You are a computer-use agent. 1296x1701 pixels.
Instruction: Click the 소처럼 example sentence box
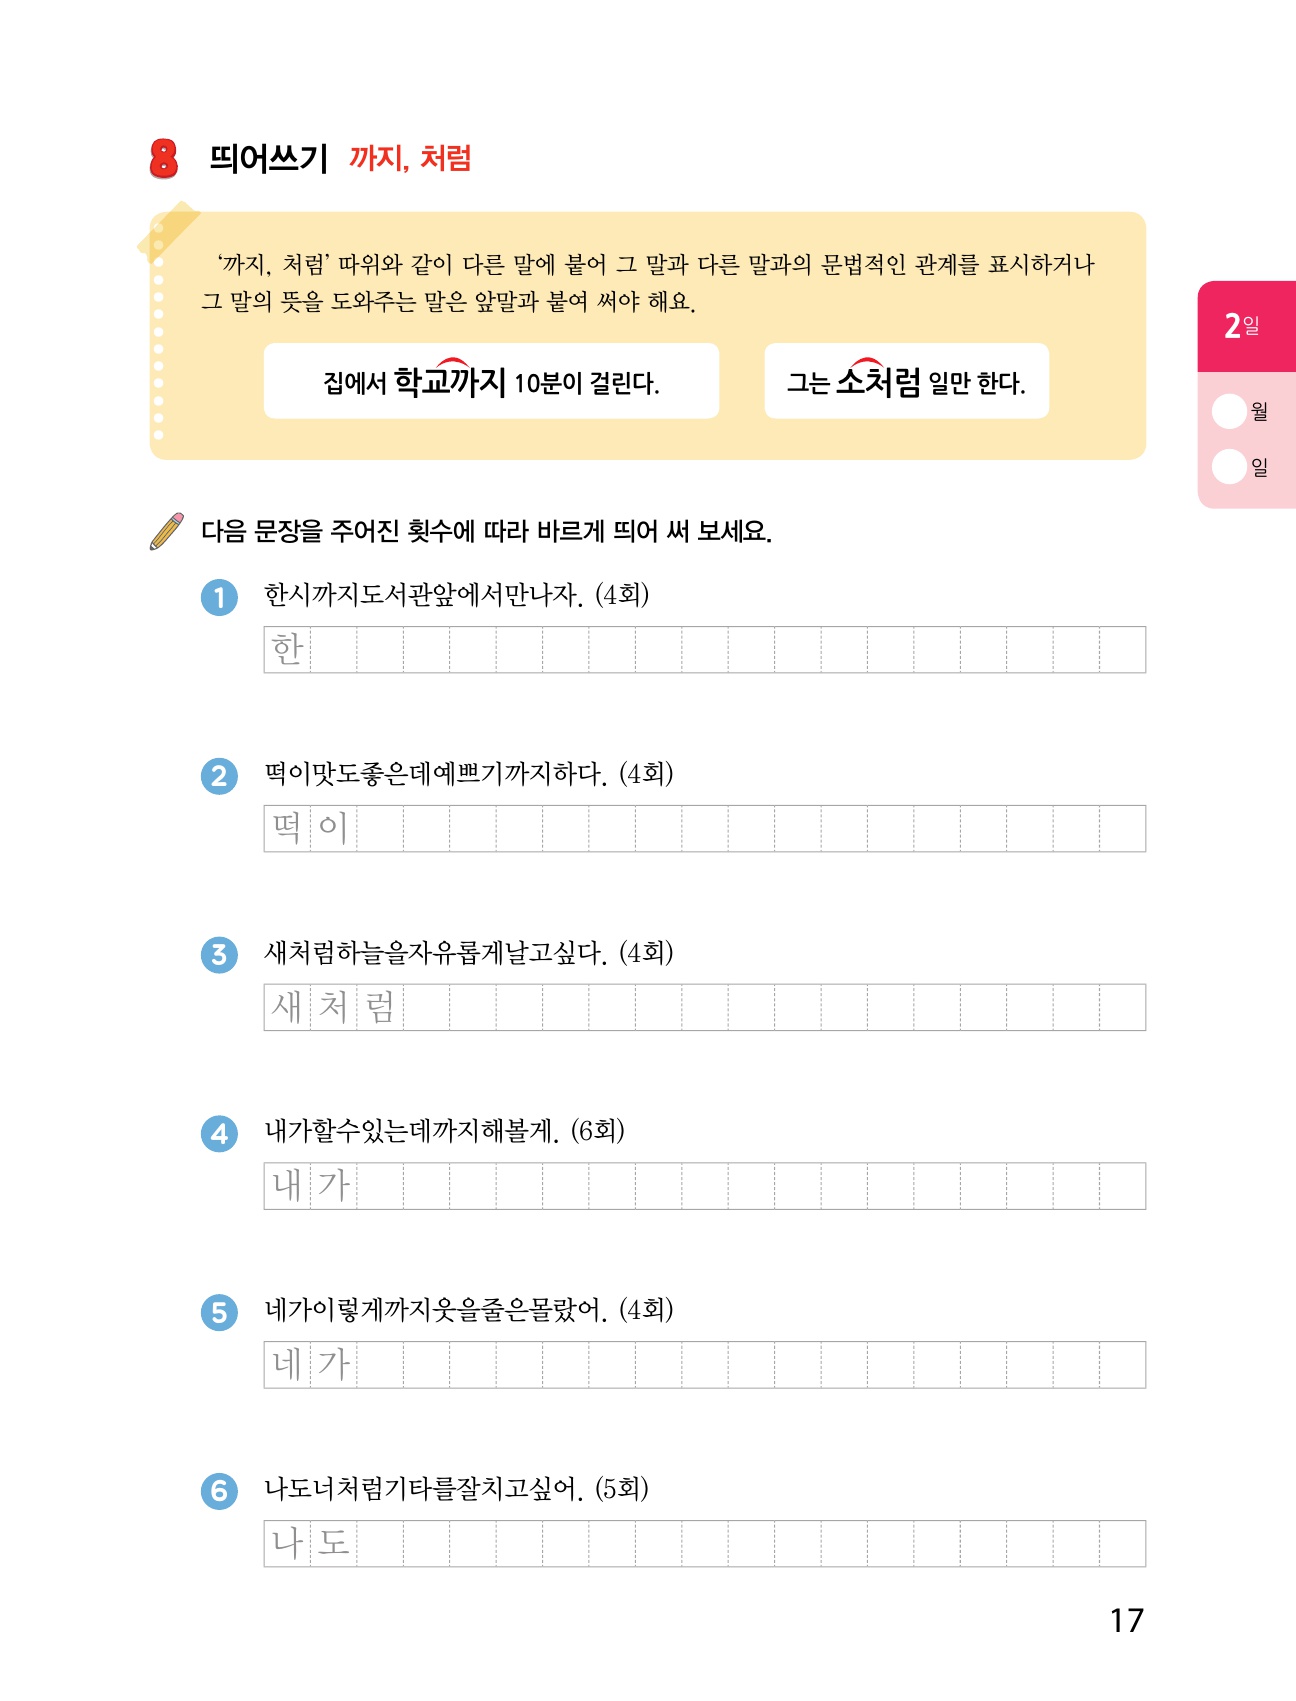(x=906, y=381)
